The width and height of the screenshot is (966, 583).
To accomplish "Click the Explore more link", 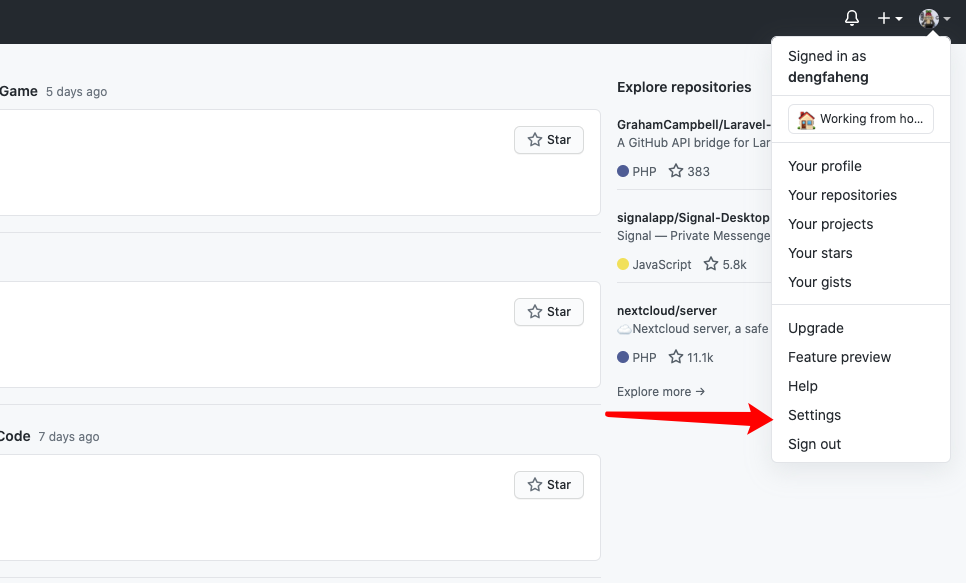I will coord(660,392).
